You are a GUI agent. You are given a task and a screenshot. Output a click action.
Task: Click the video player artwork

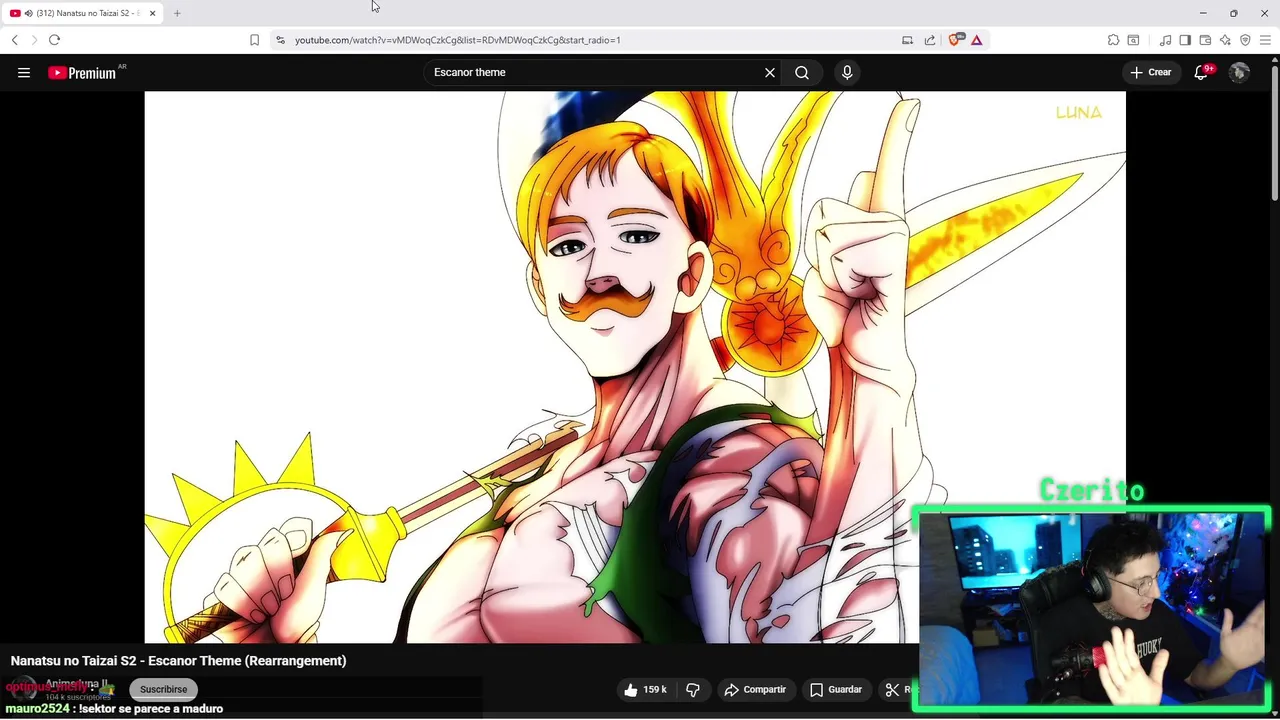pyautogui.click(x=635, y=367)
